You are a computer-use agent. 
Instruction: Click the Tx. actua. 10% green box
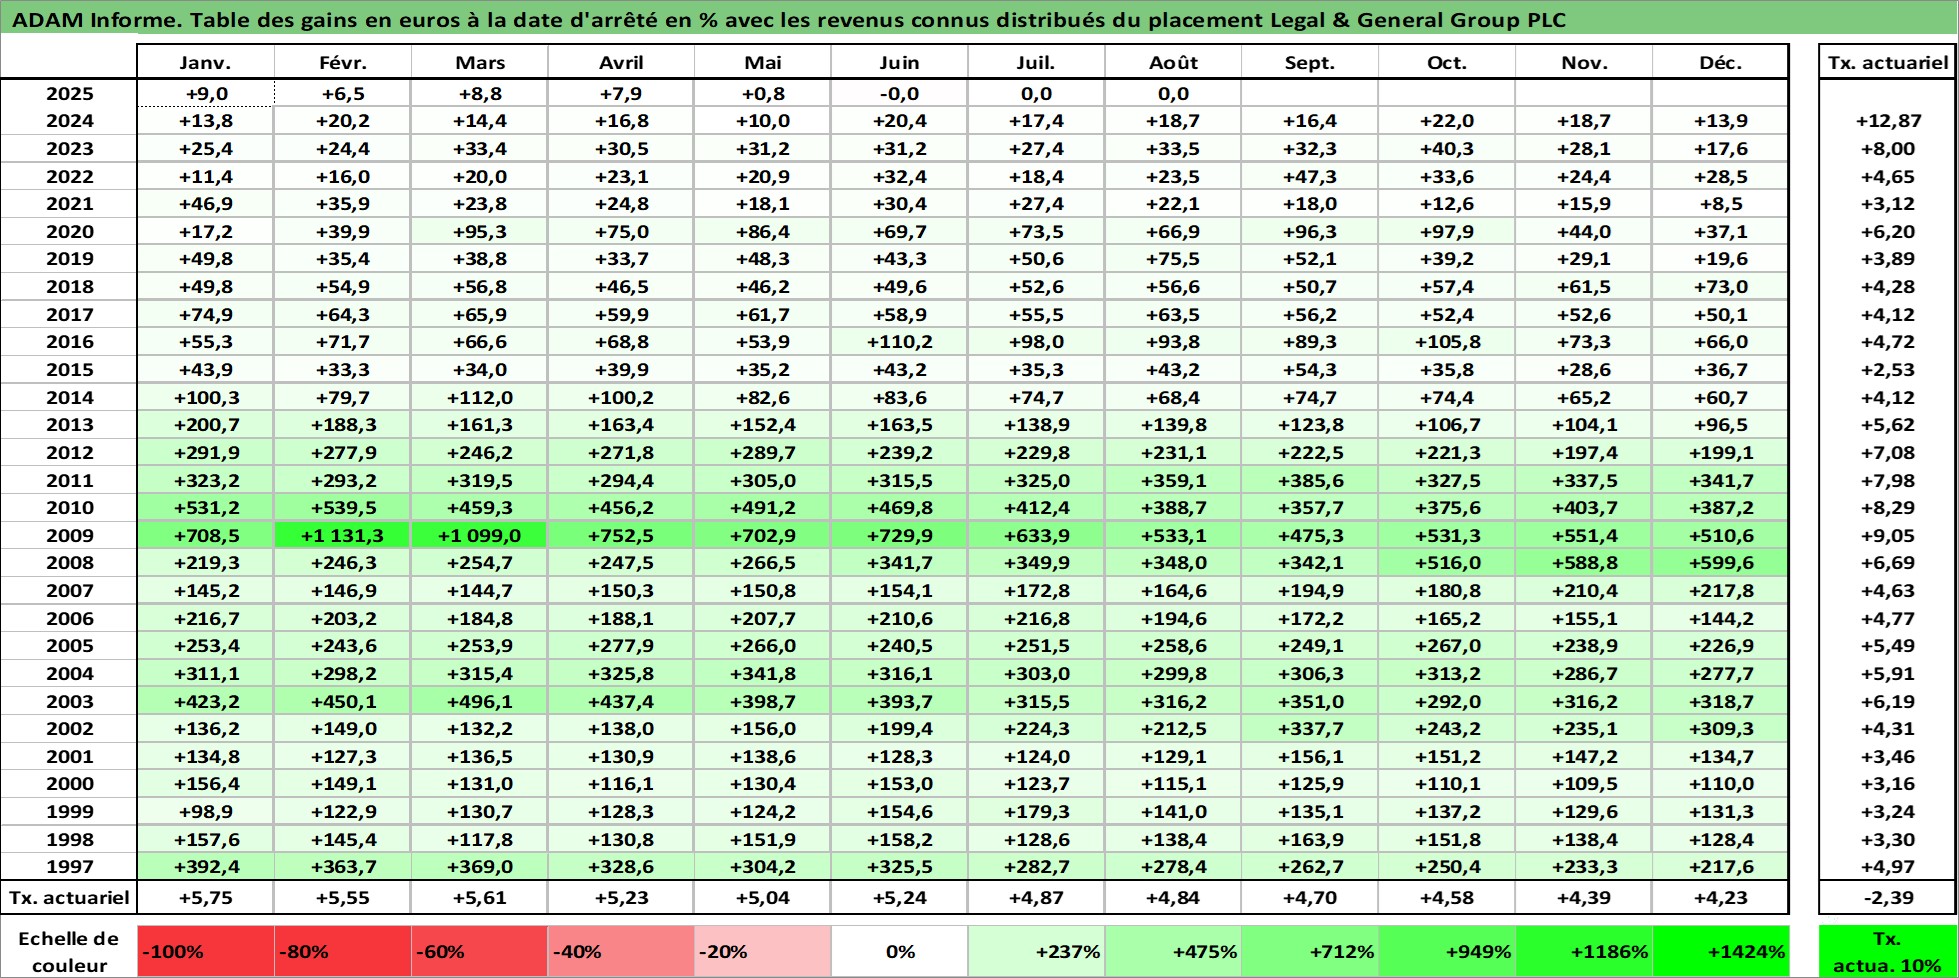pos(1888,951)
